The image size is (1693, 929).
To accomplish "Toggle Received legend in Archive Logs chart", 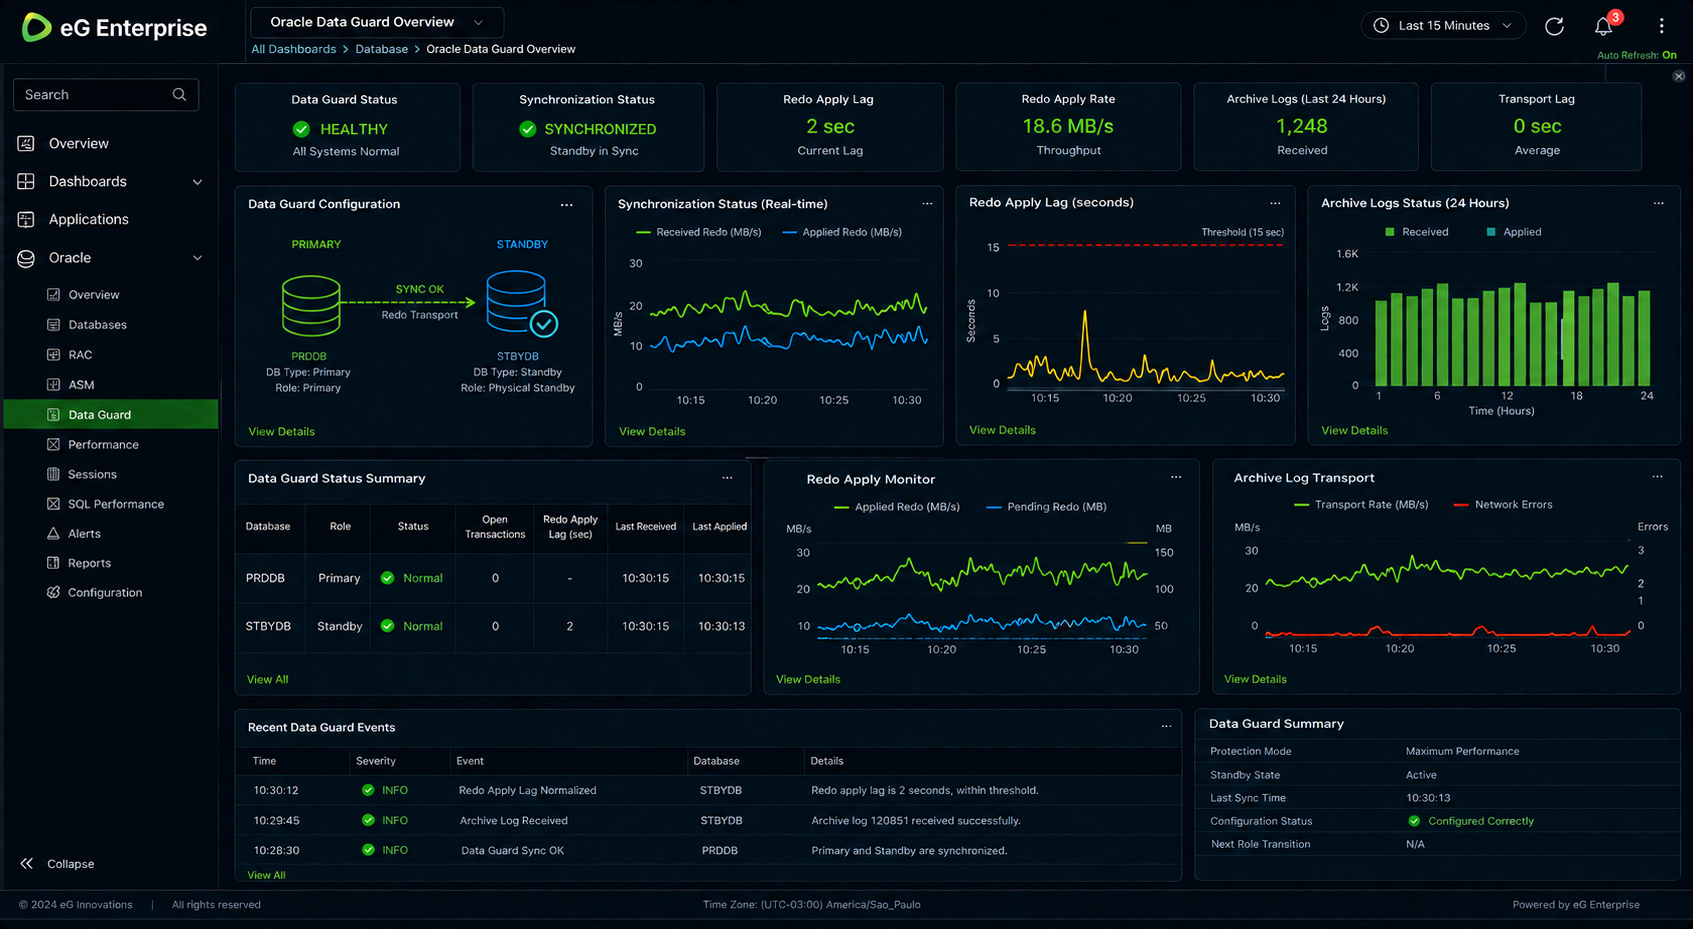I will [x=1416, y=232].
